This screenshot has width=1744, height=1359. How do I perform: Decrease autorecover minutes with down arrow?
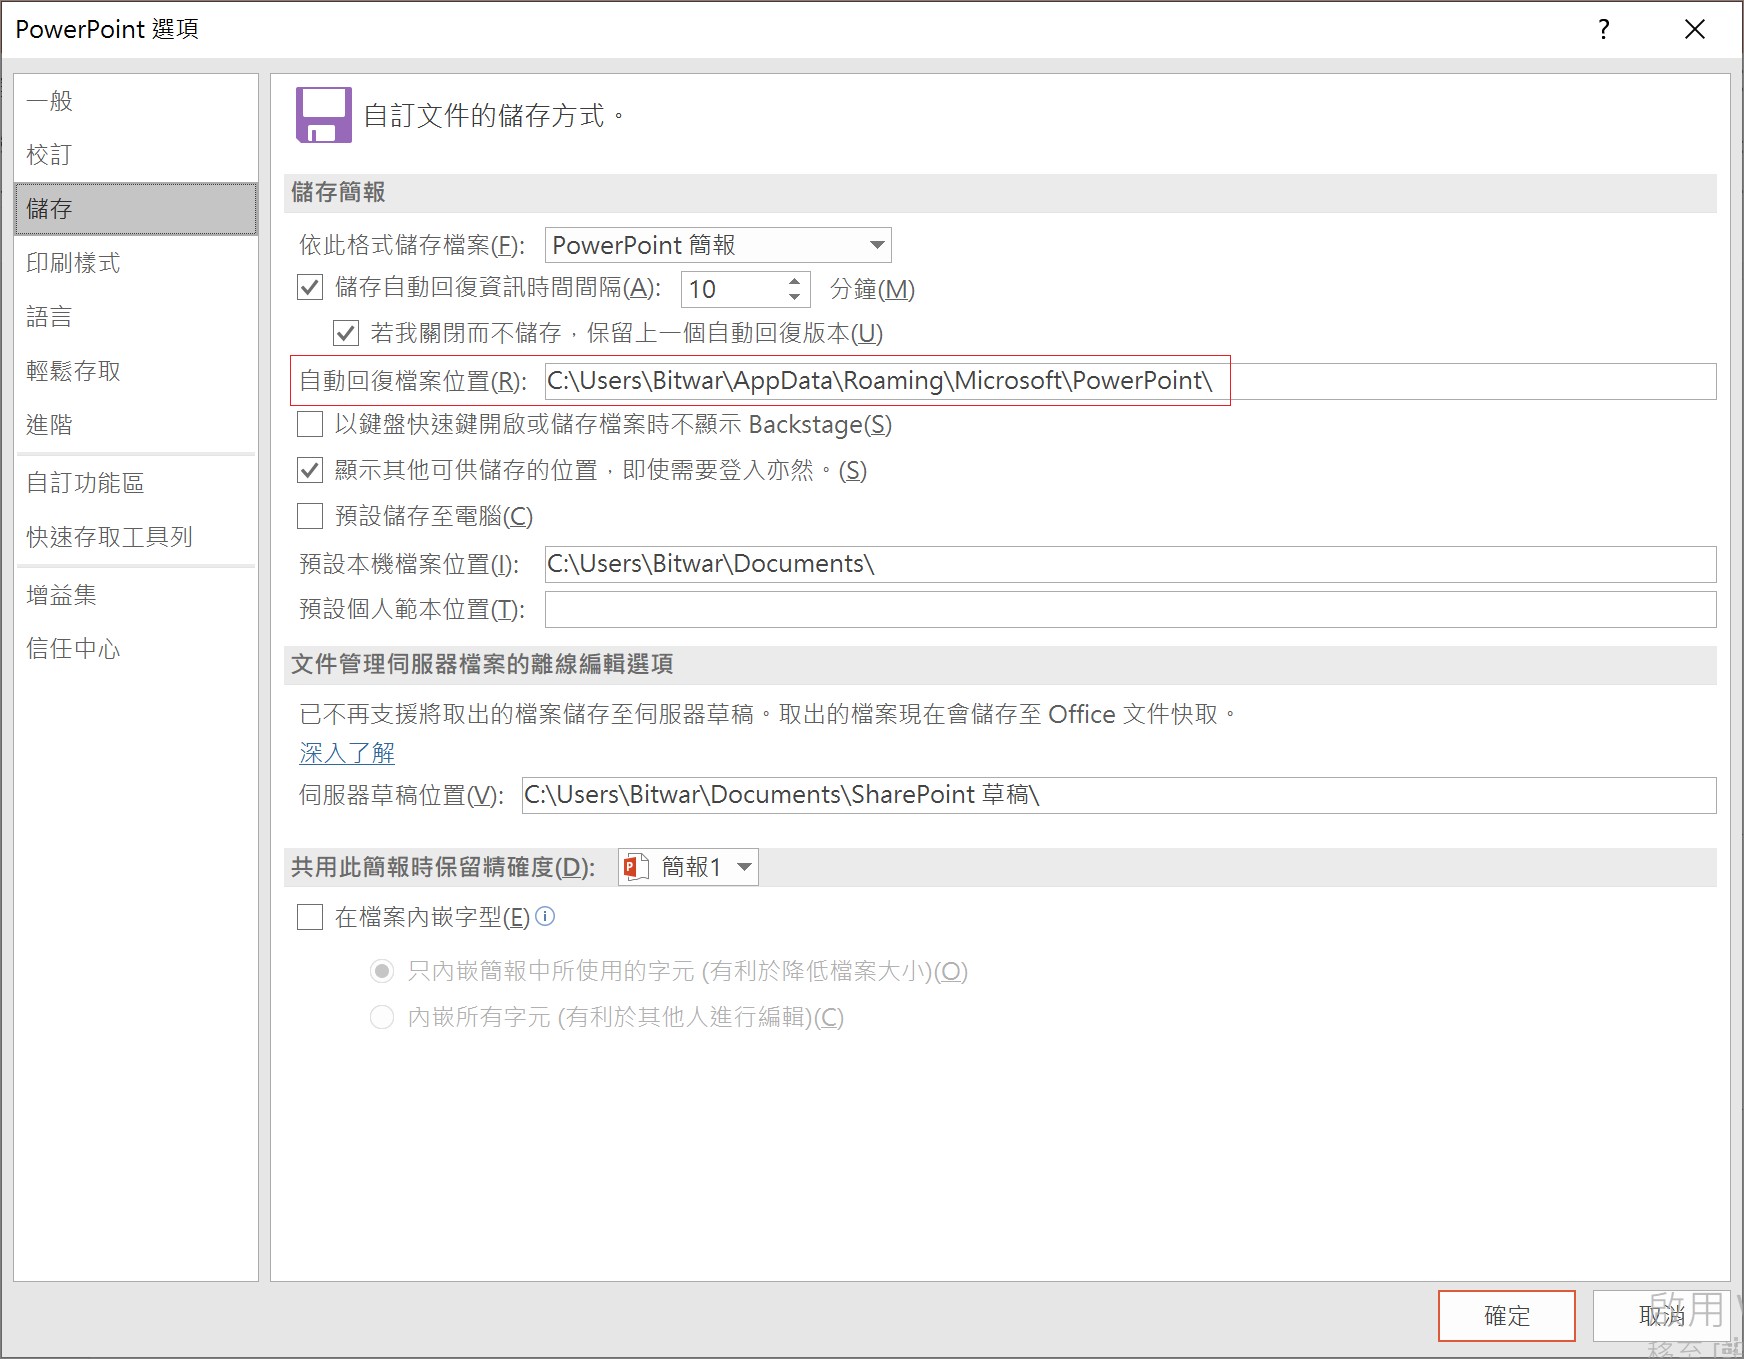click(x=794, y=297)
